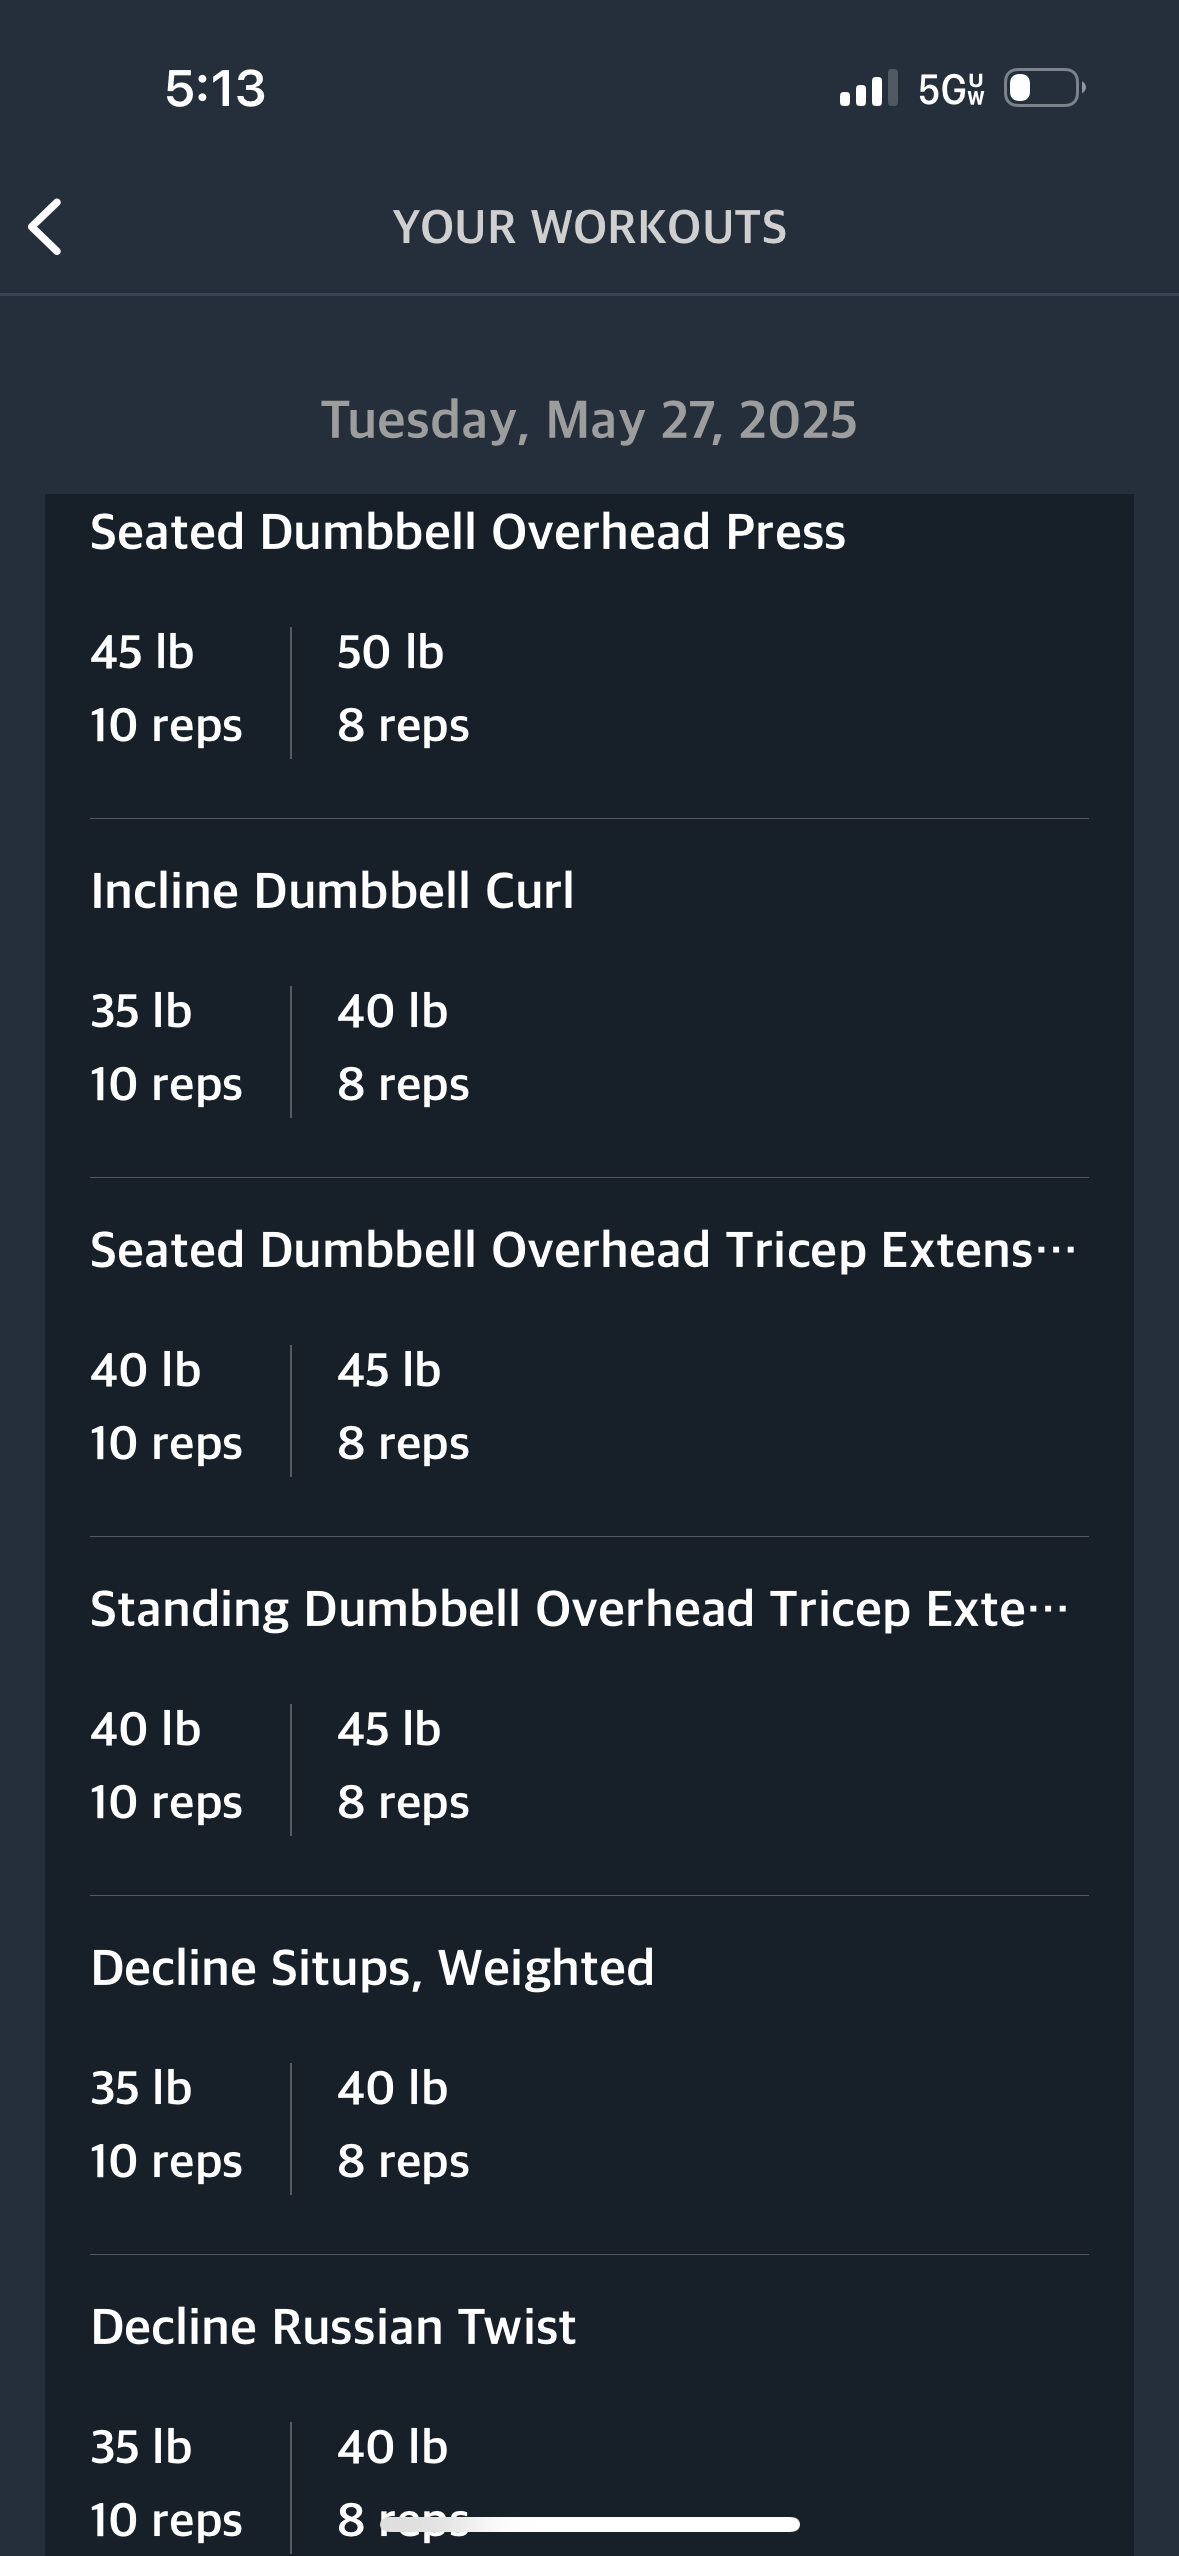Screen dimensions: 1179x2556
Task: Tap the YOUR WORKOUTS header title
Action: tap(590, 227)
